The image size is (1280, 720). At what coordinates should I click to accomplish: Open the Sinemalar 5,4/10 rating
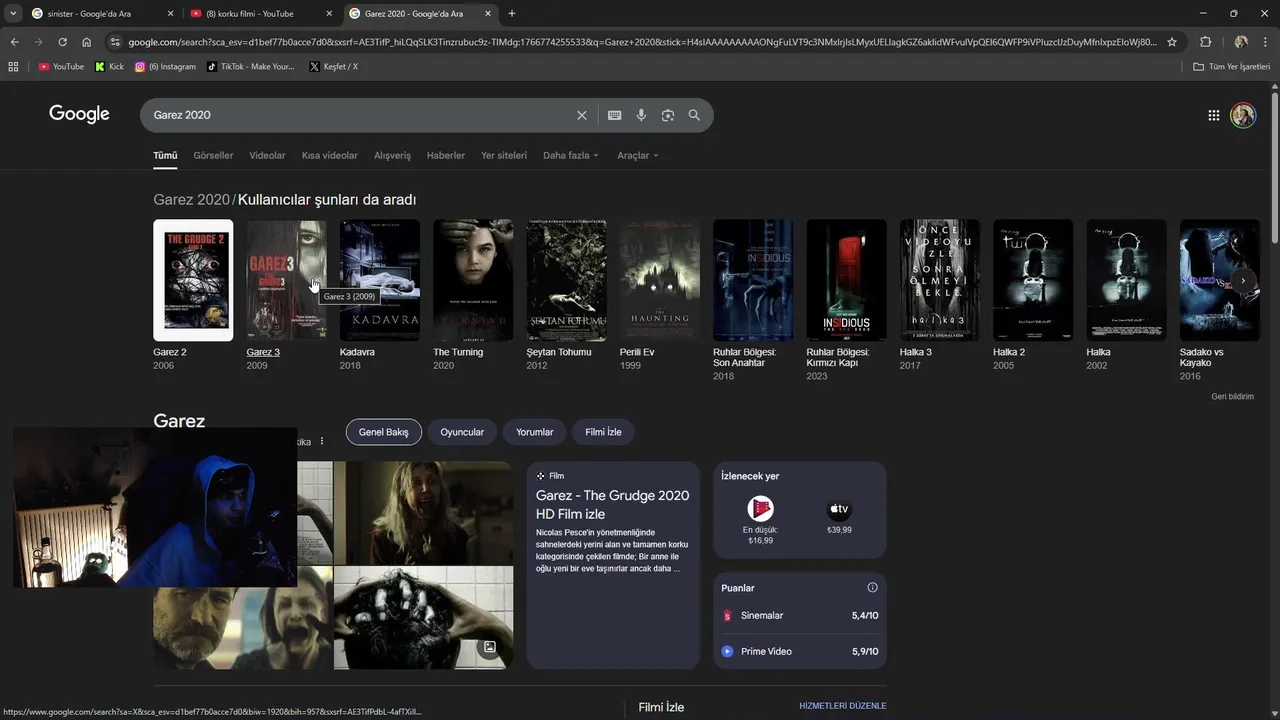point(800,616)
